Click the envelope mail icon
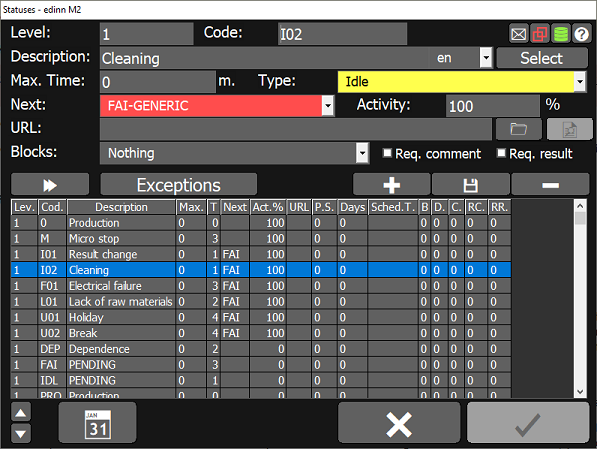This screenshot has width=598, height=450. (518, 34)
